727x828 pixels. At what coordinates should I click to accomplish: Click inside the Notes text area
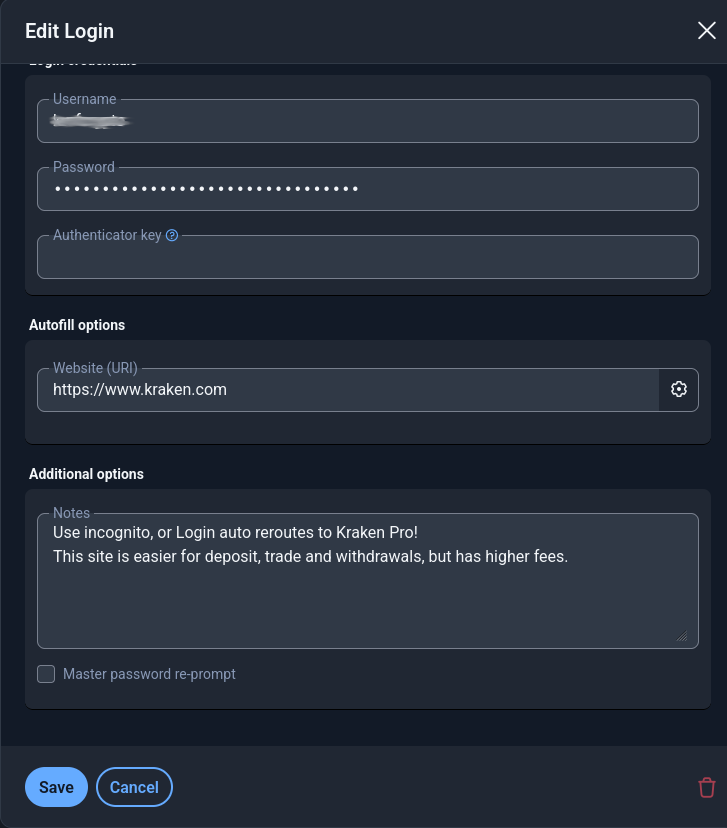367,581
